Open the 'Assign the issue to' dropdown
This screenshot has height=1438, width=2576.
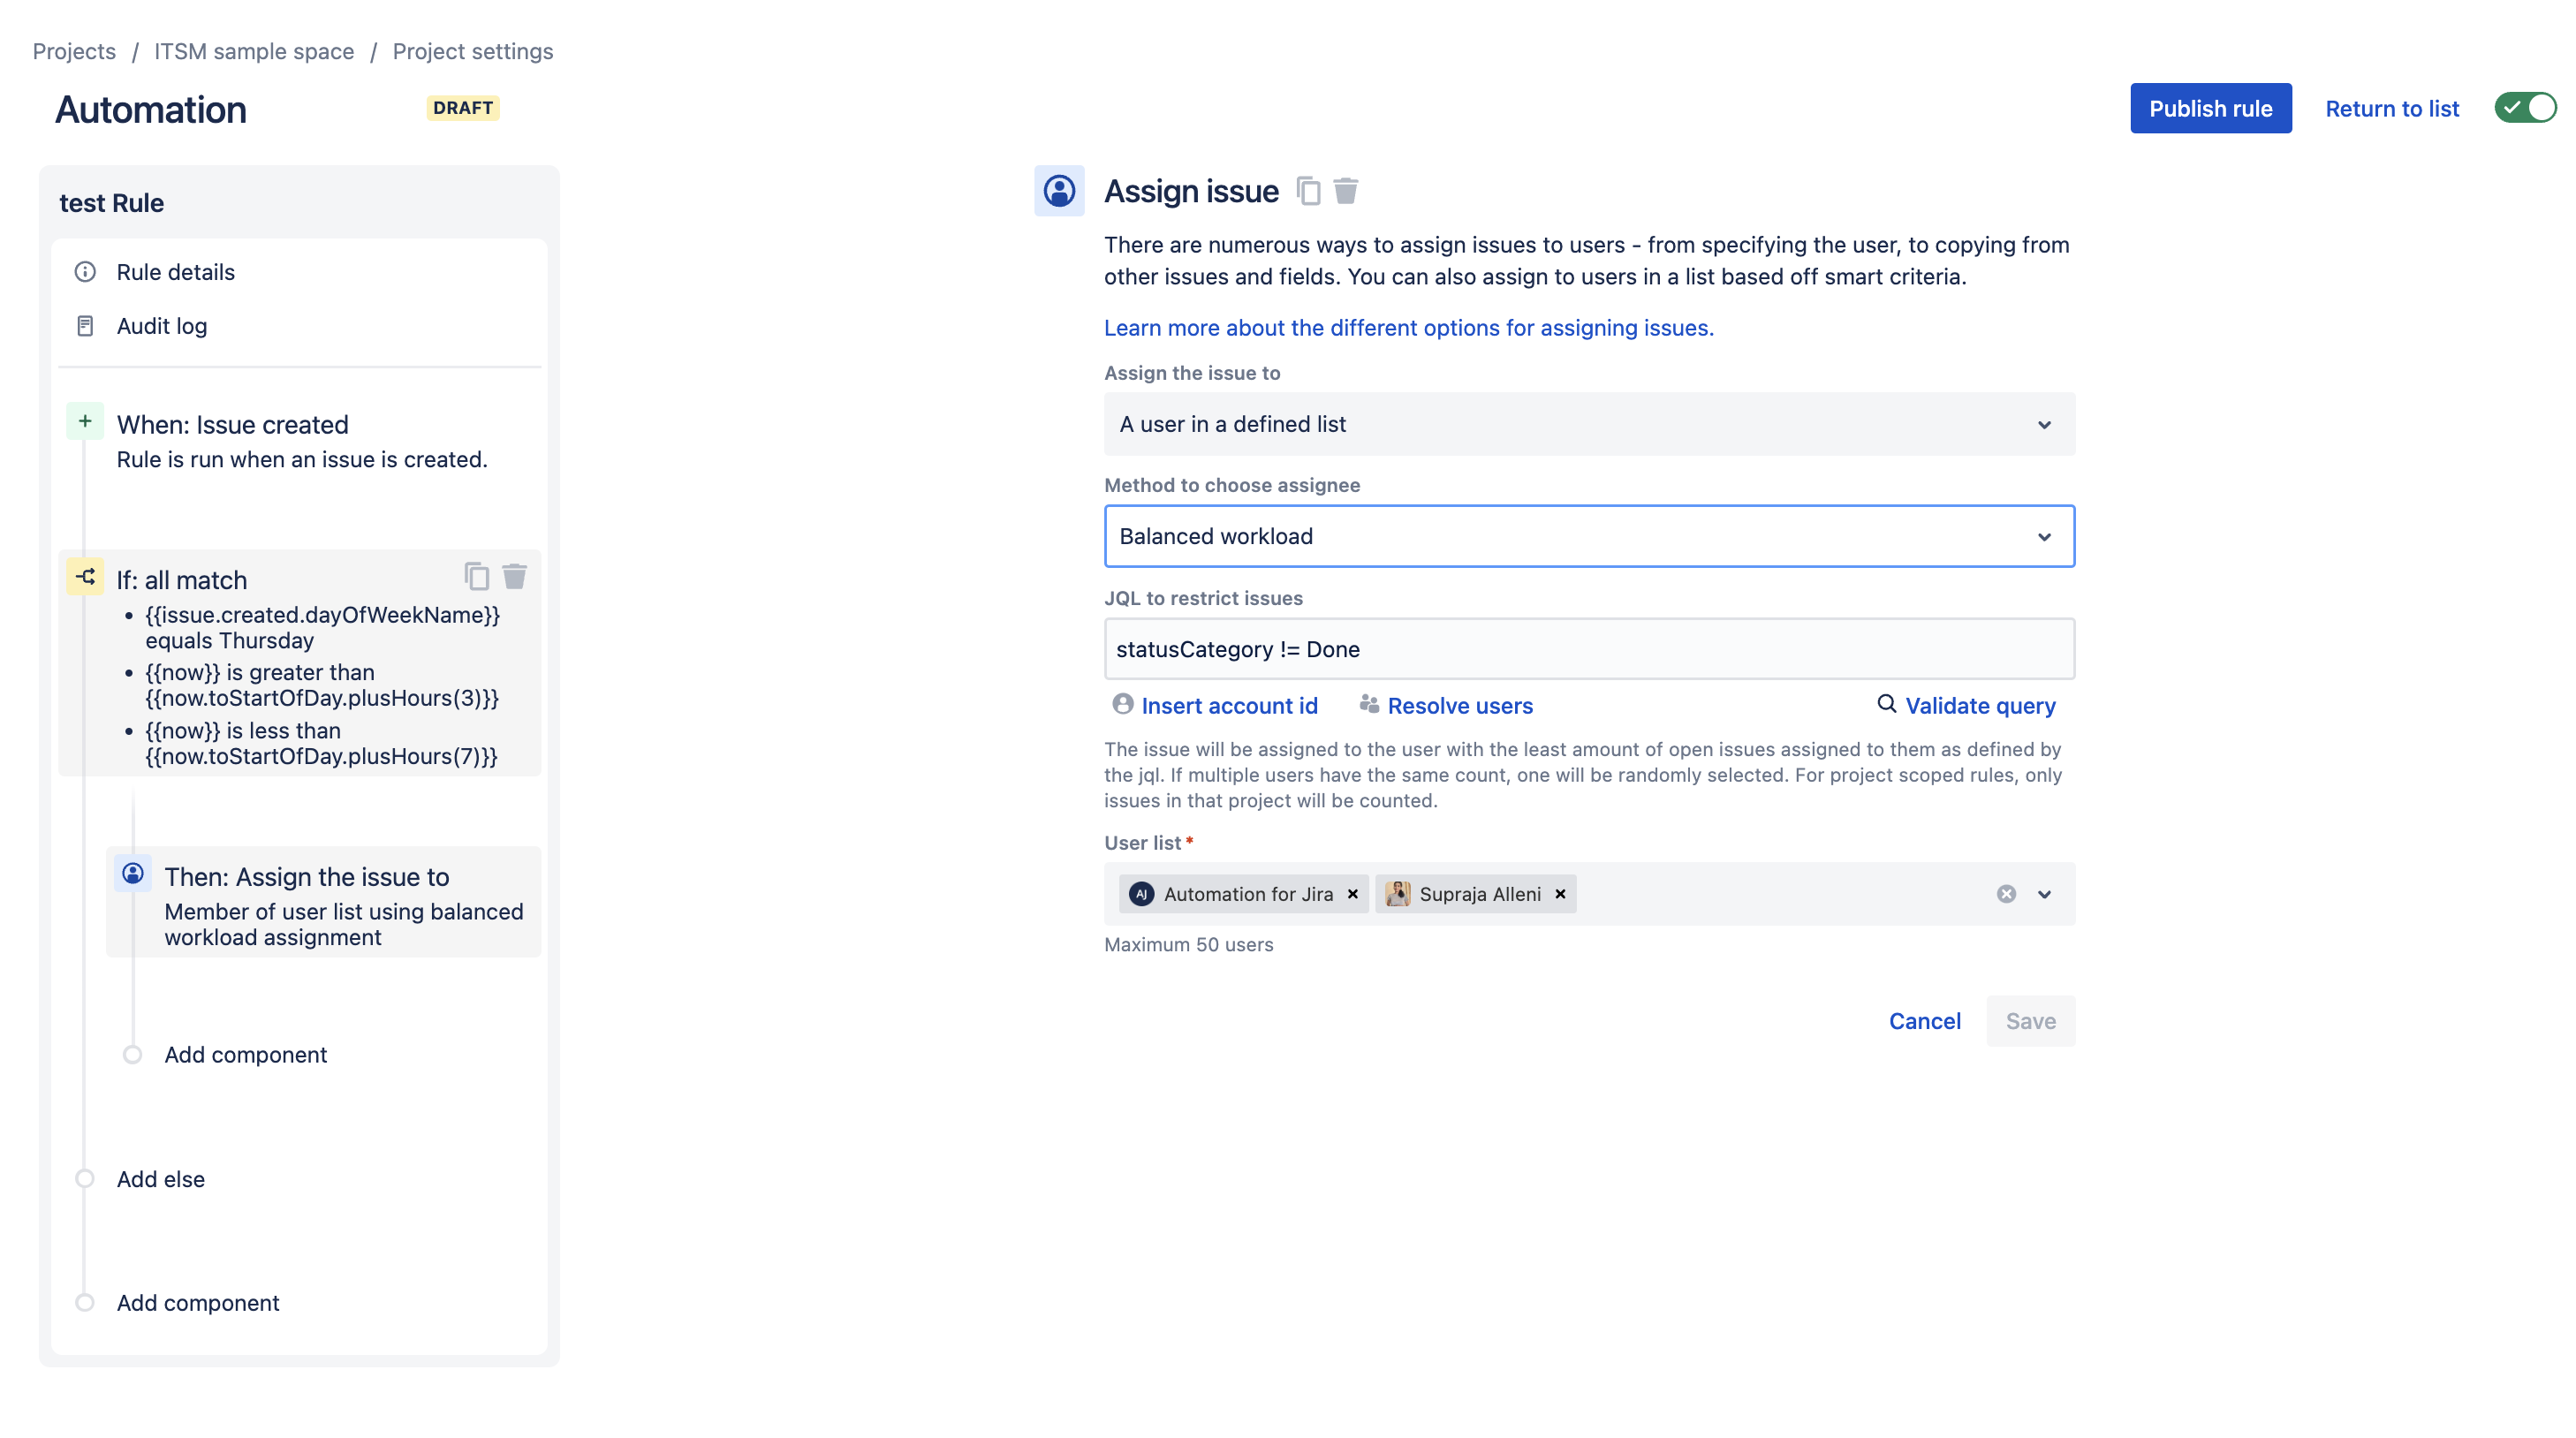[1588, 424]
